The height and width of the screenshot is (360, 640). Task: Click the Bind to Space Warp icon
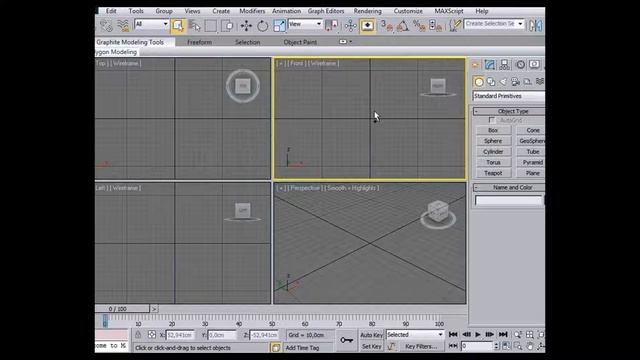click(122, 26)
